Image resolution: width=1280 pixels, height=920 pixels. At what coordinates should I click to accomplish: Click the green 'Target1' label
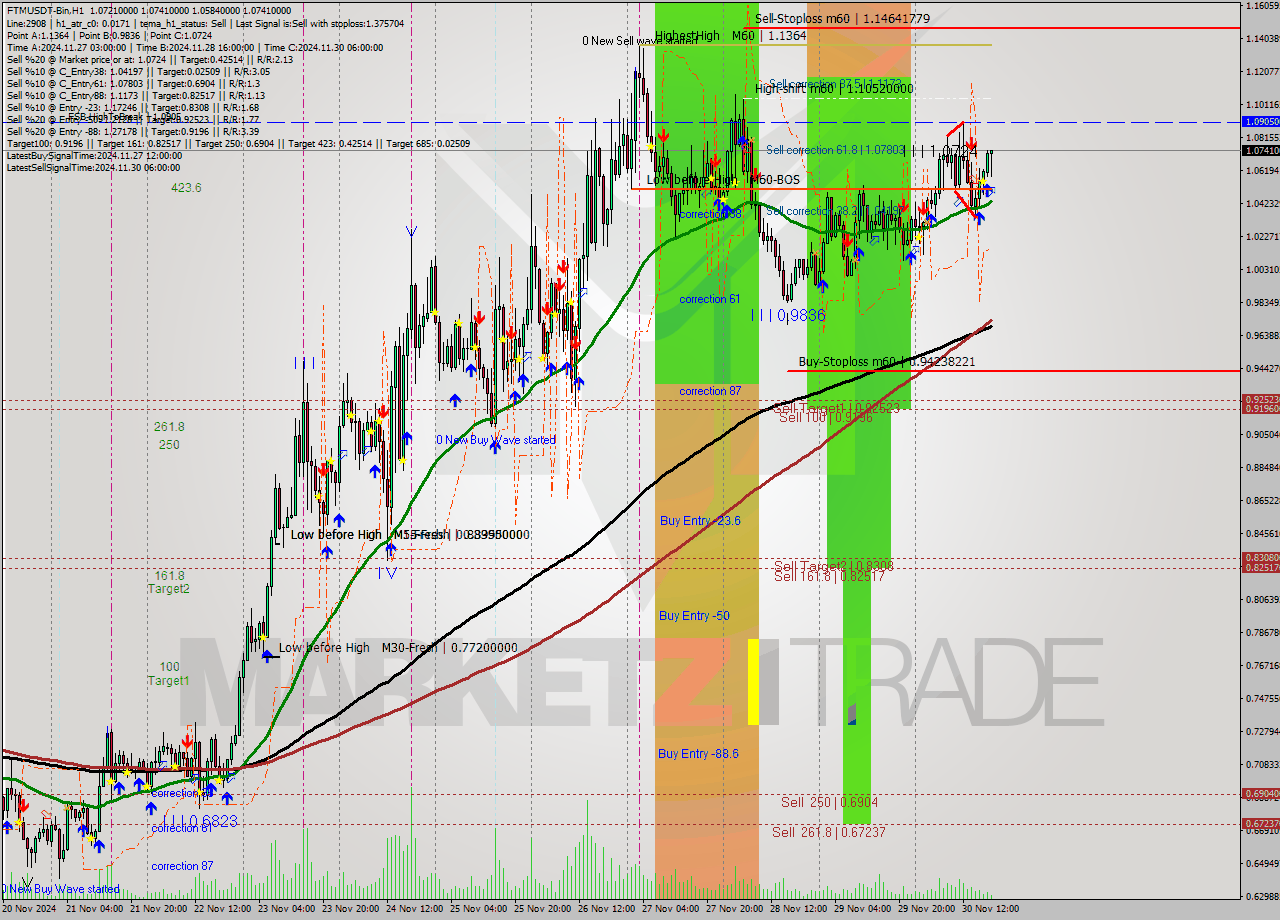pyautogui.click(x=168, y=681)
